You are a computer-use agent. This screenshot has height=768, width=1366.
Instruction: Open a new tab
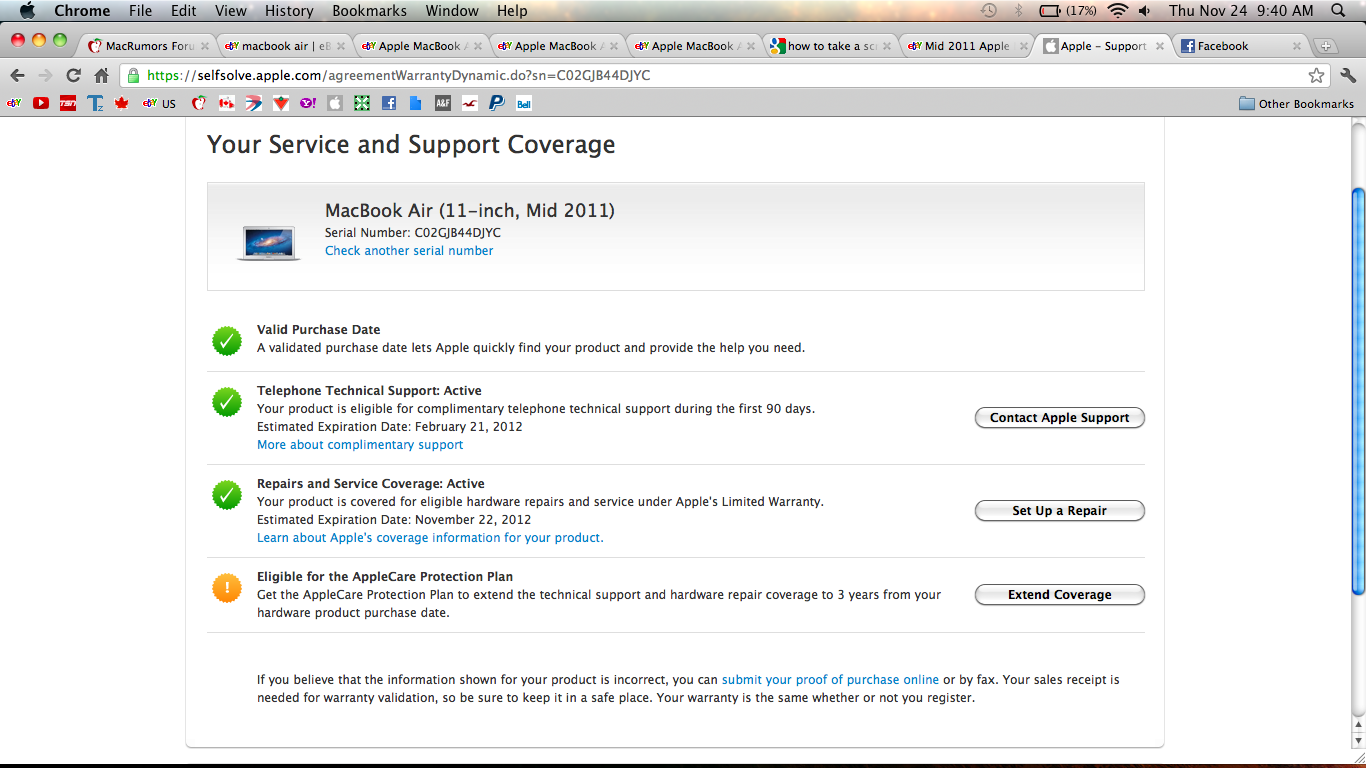pyautogui.click(x=1326, y=46)
